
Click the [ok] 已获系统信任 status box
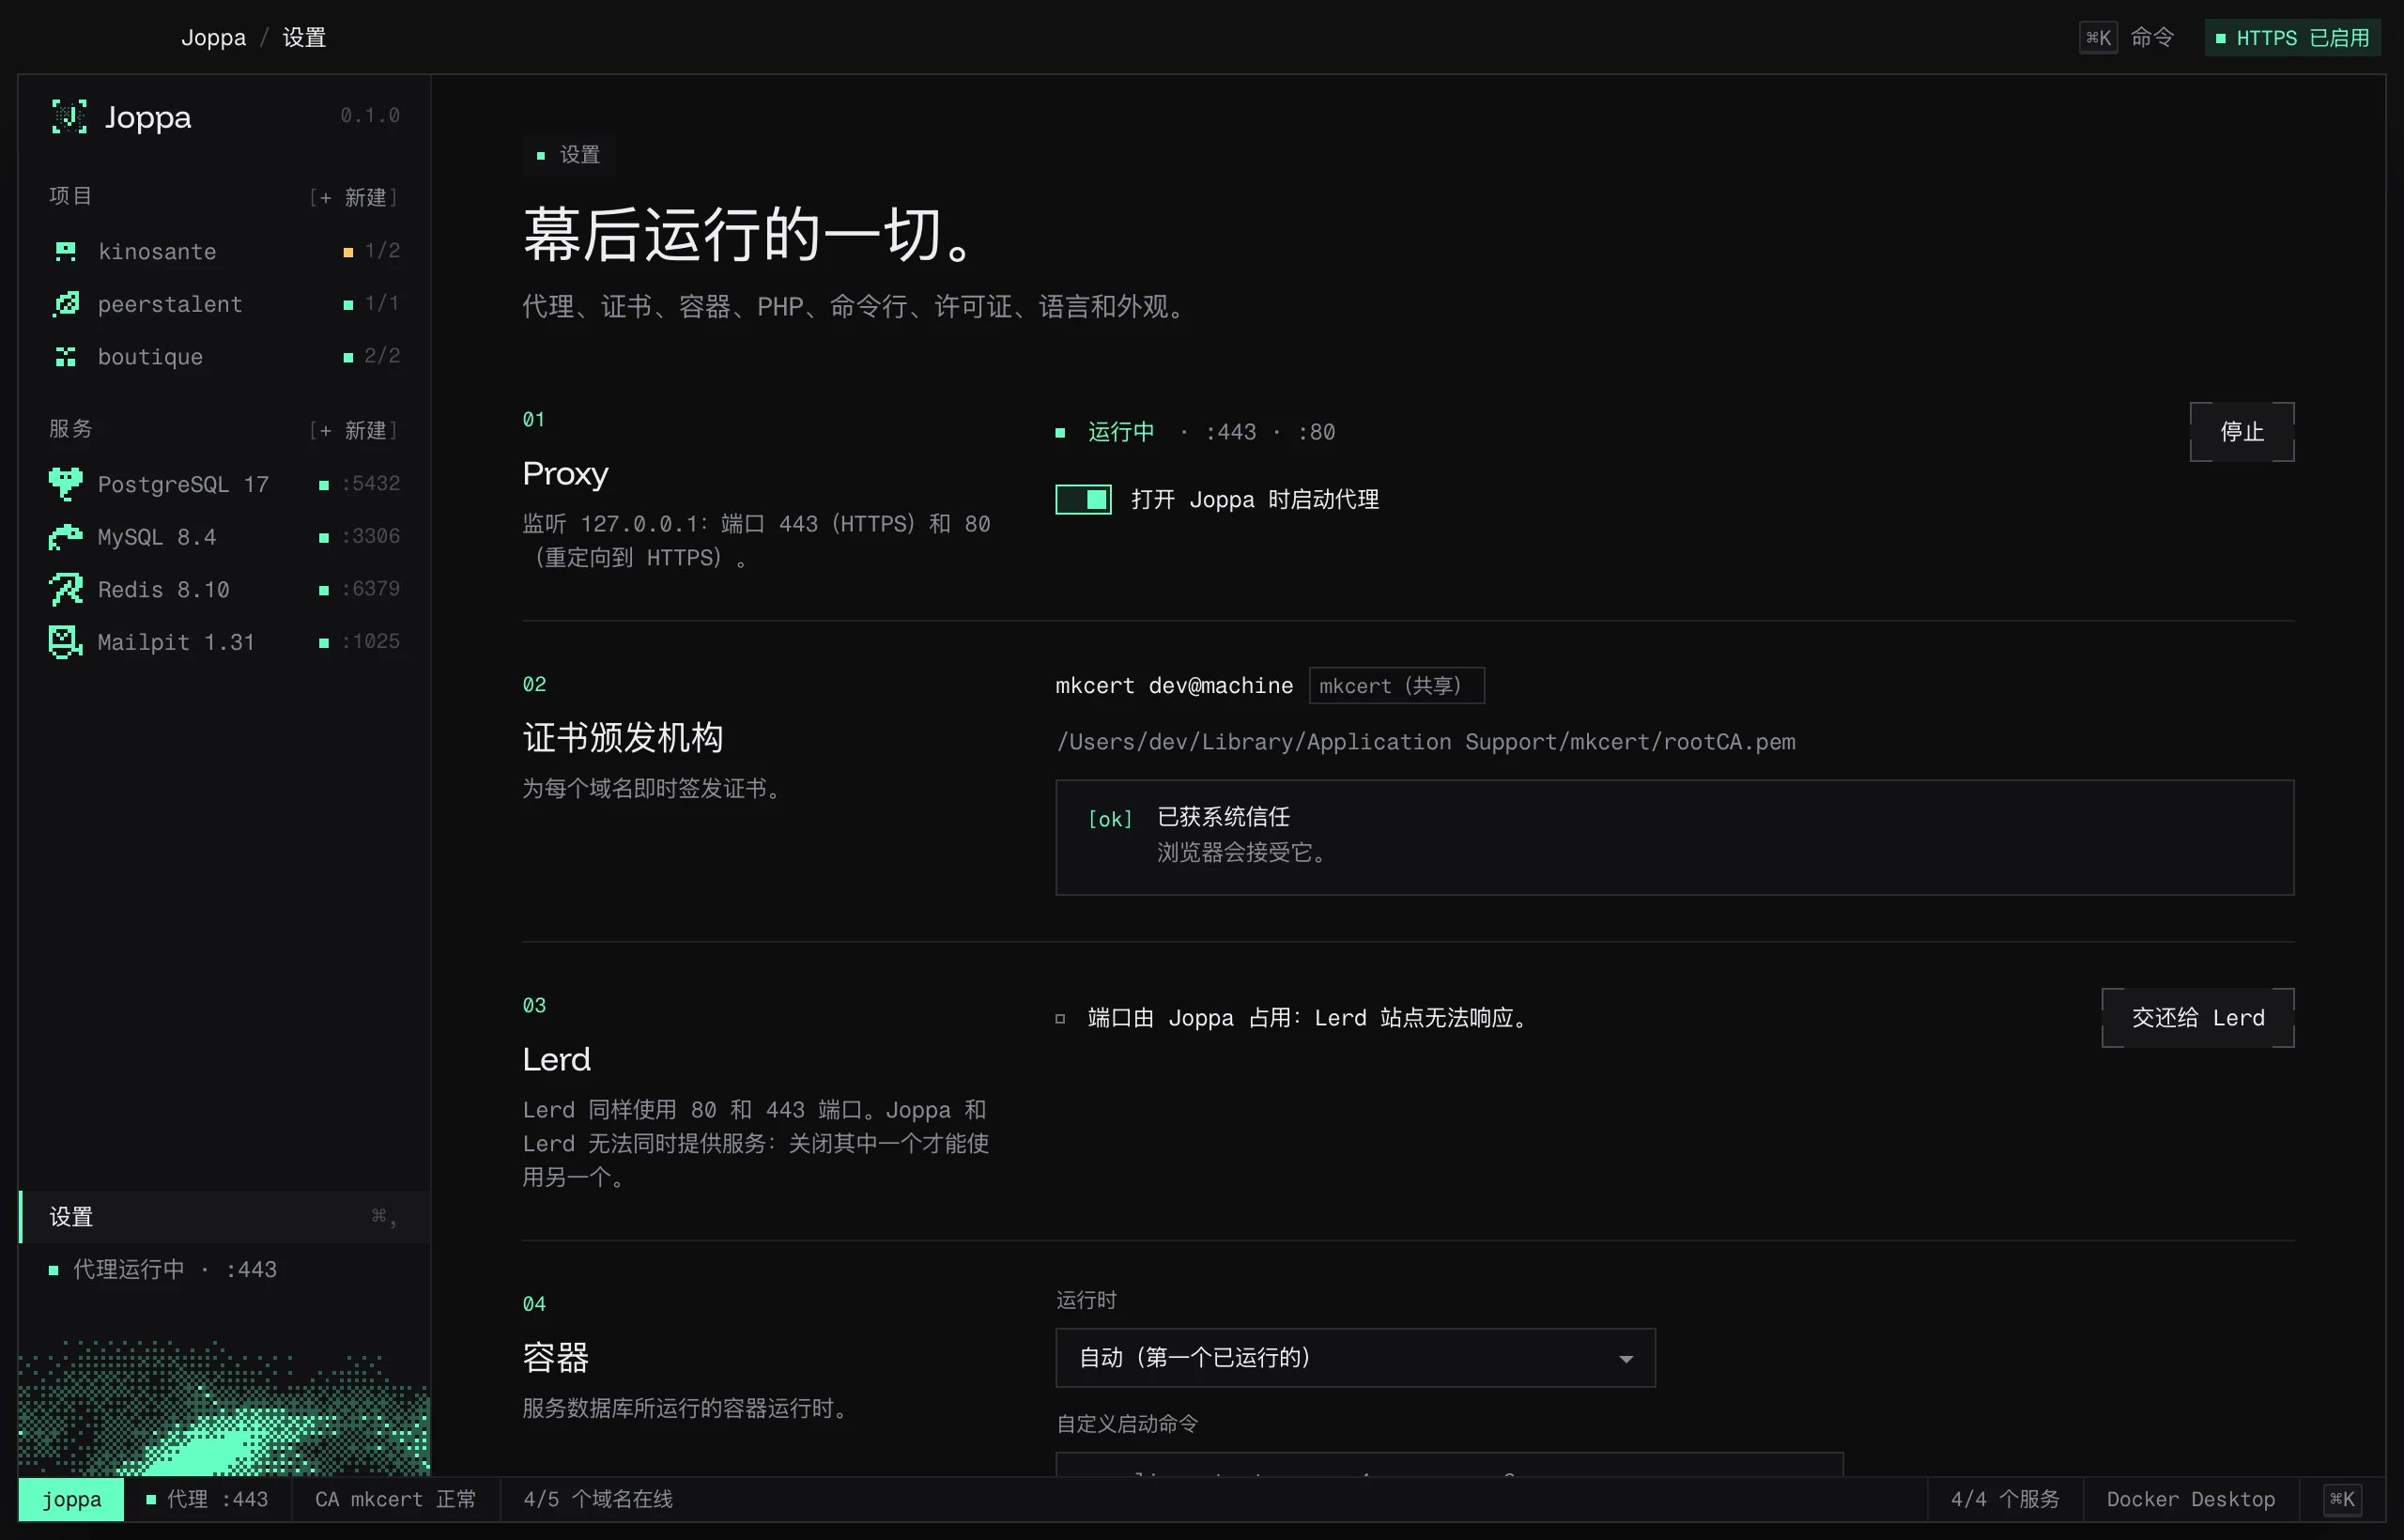(1675, 837)
